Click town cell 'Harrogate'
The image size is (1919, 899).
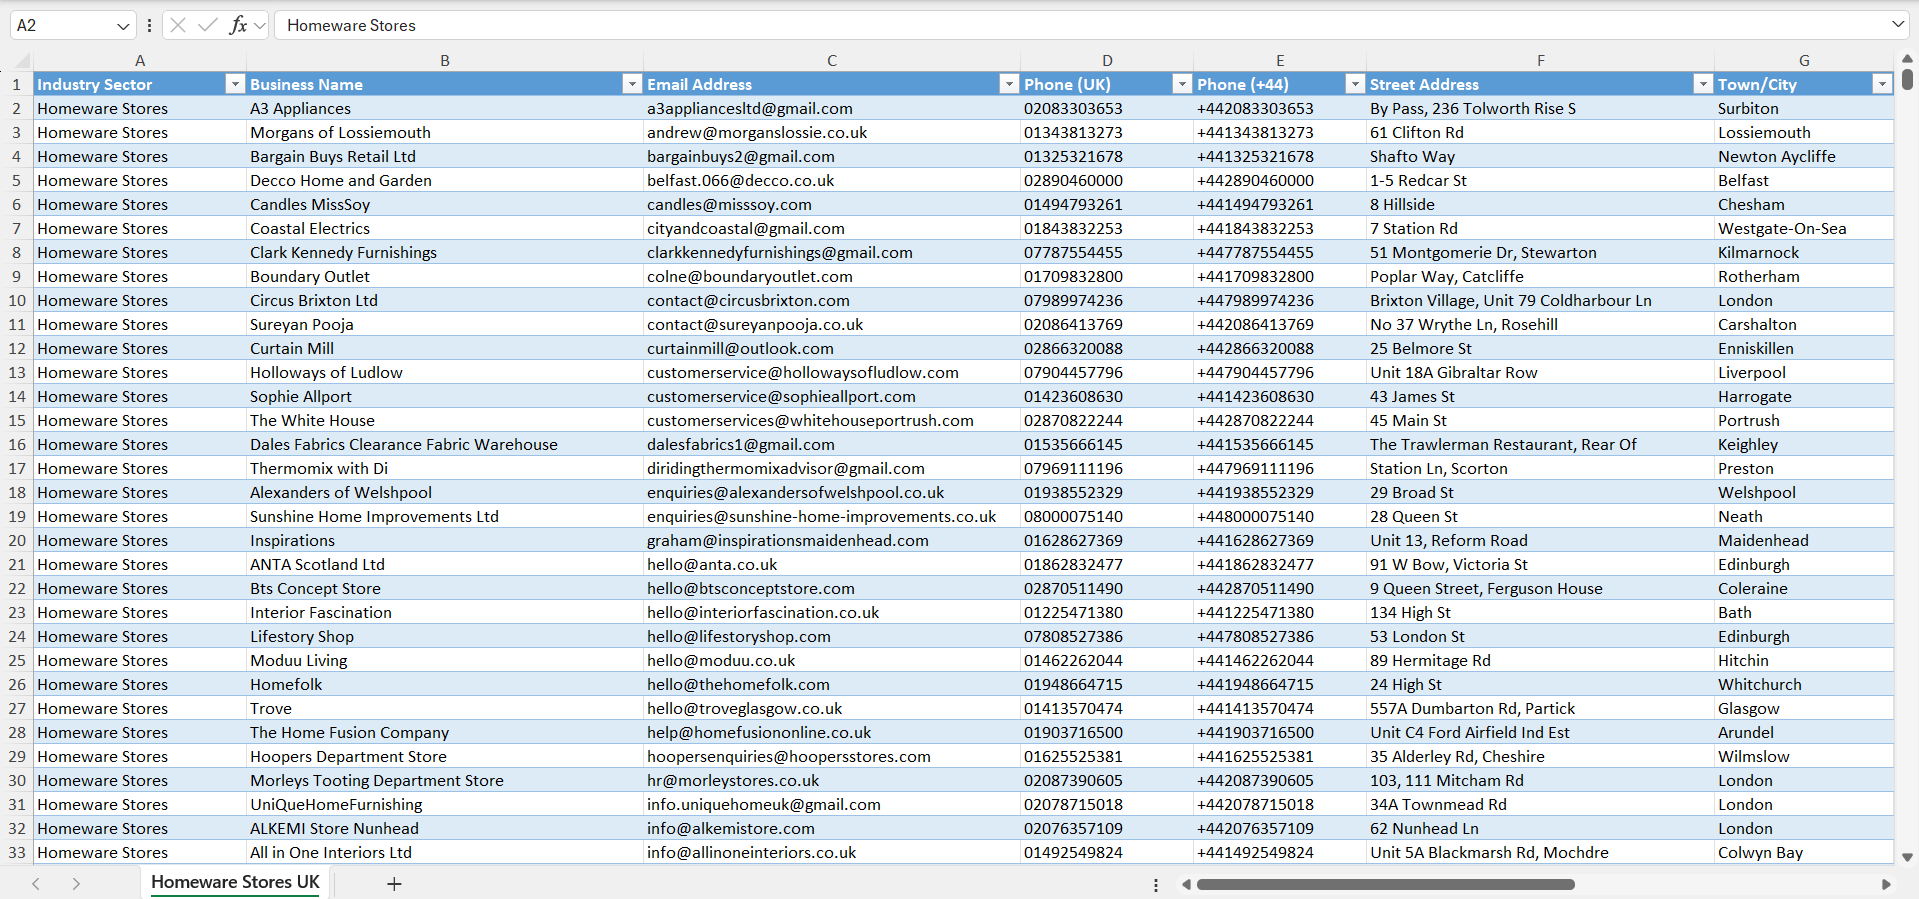1804,396
